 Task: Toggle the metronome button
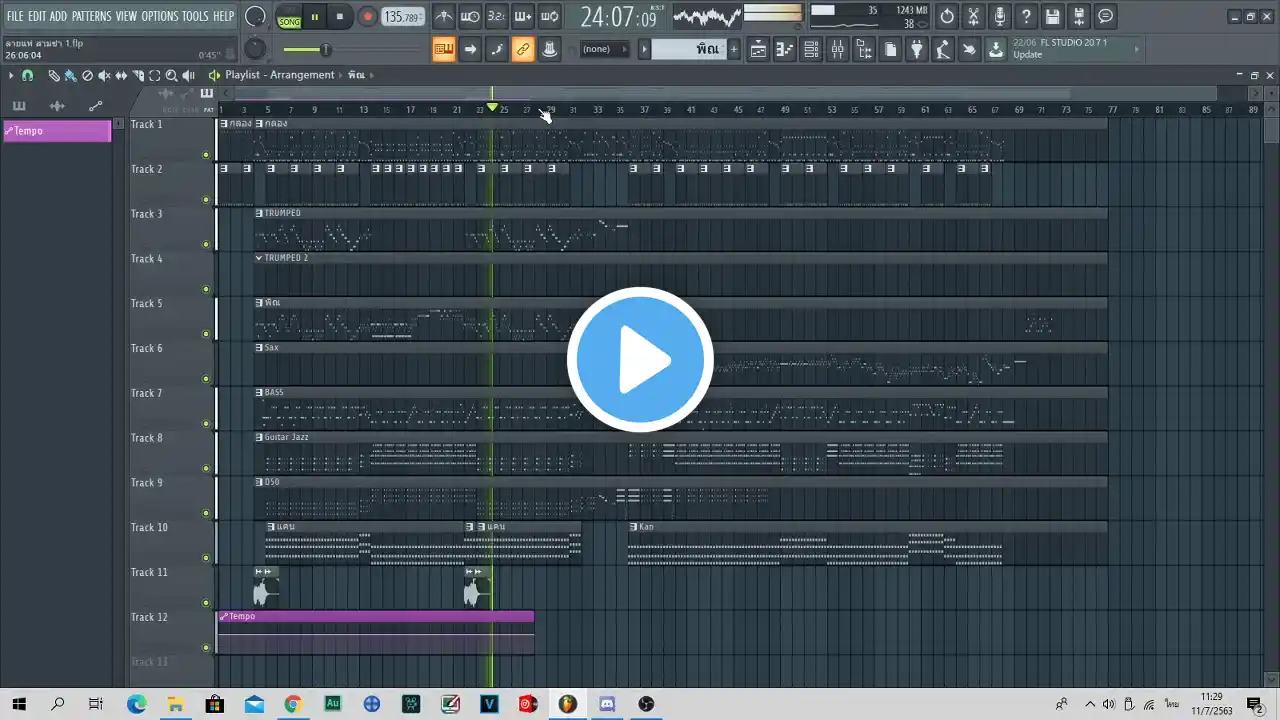click(444, 16)
